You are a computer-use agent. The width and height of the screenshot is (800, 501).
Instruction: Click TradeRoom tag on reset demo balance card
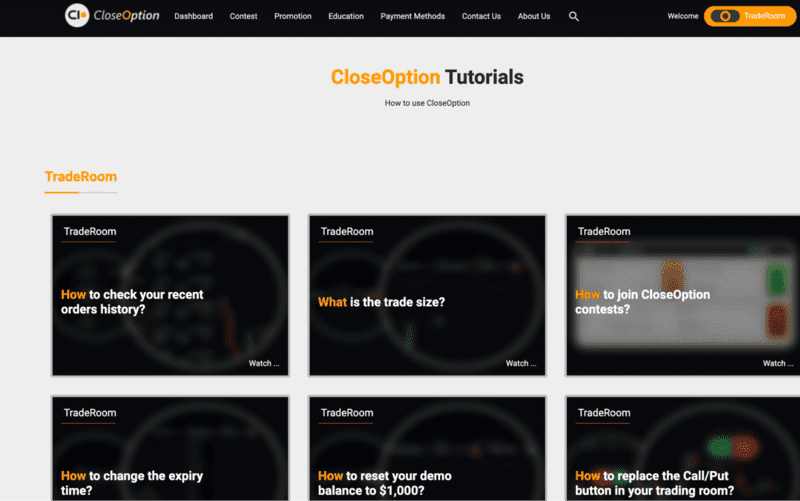[347, 413]
